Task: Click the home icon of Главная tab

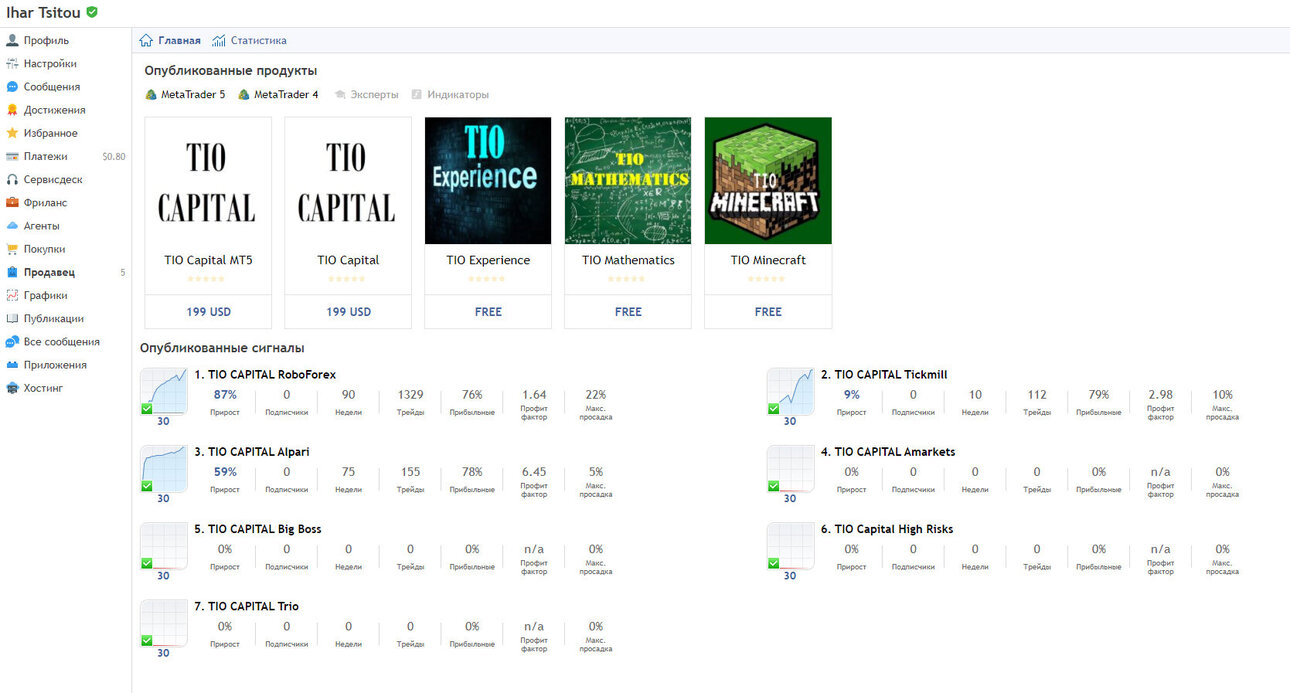Action: click(146, 41)
